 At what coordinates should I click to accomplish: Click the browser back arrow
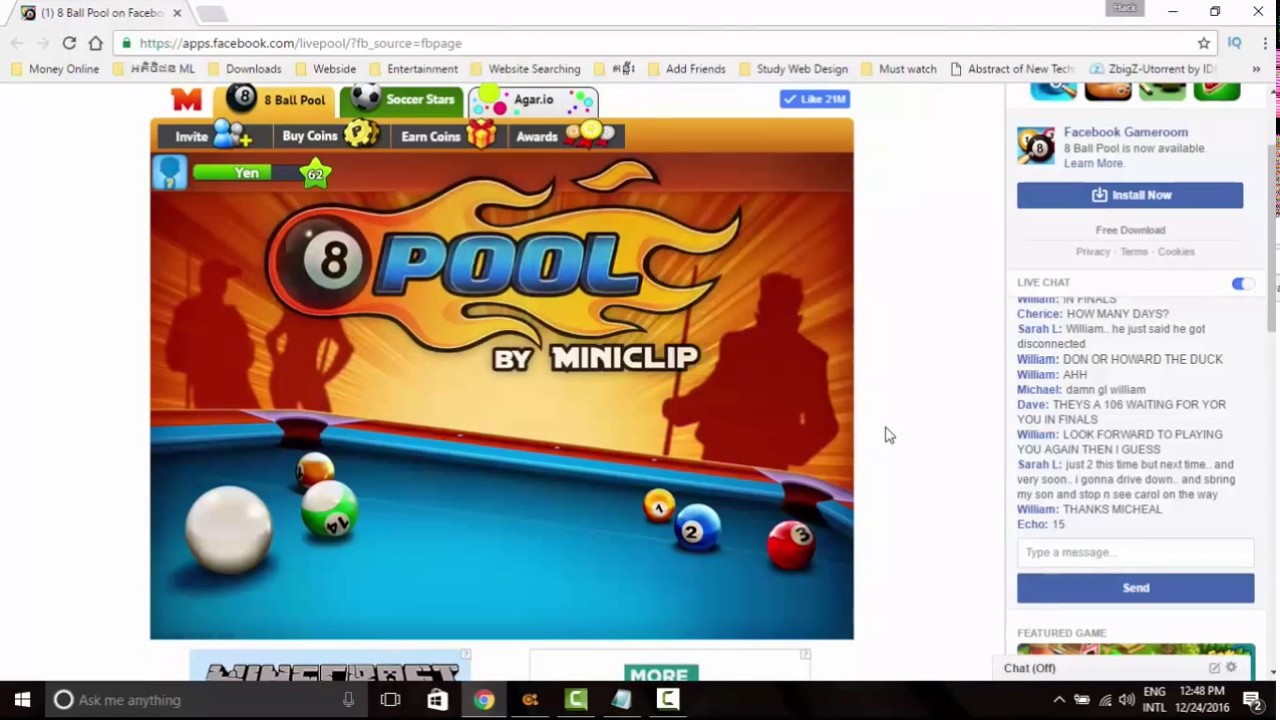click(x=17, y=43)
